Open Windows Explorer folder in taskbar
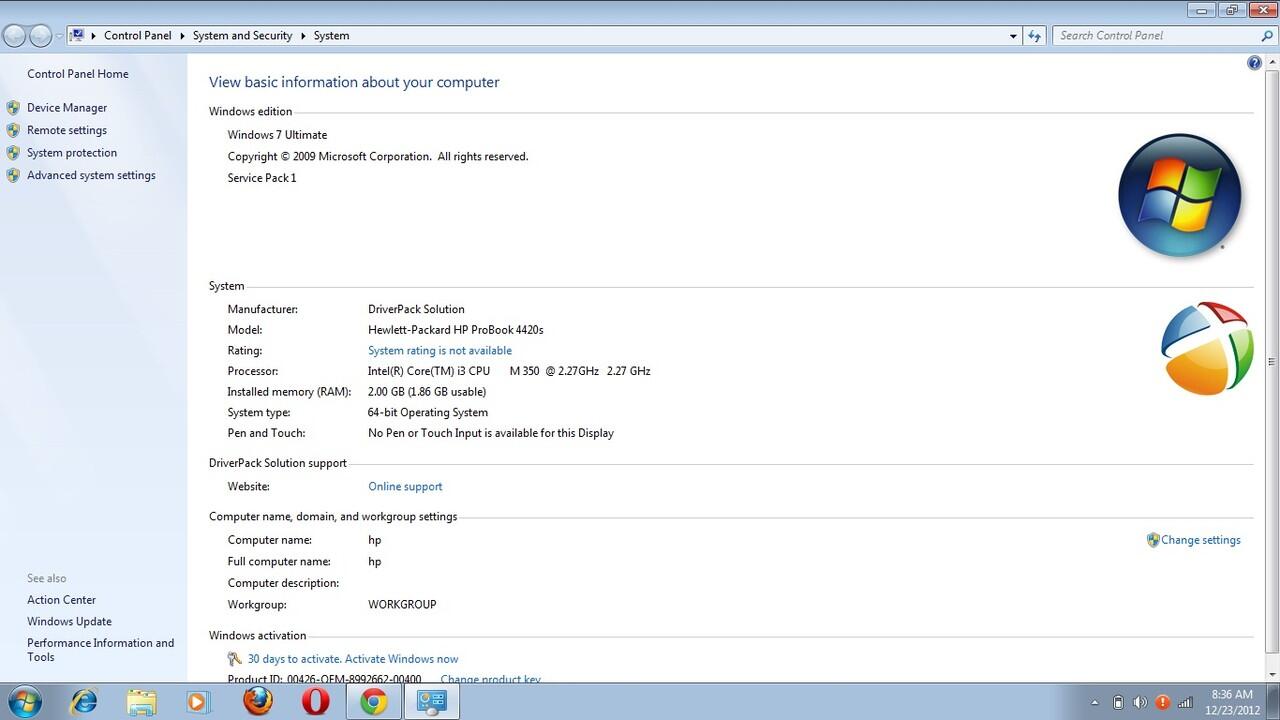Image resolution: width=1280 pixels, height=720 pixels. click(x=141, y=702)
